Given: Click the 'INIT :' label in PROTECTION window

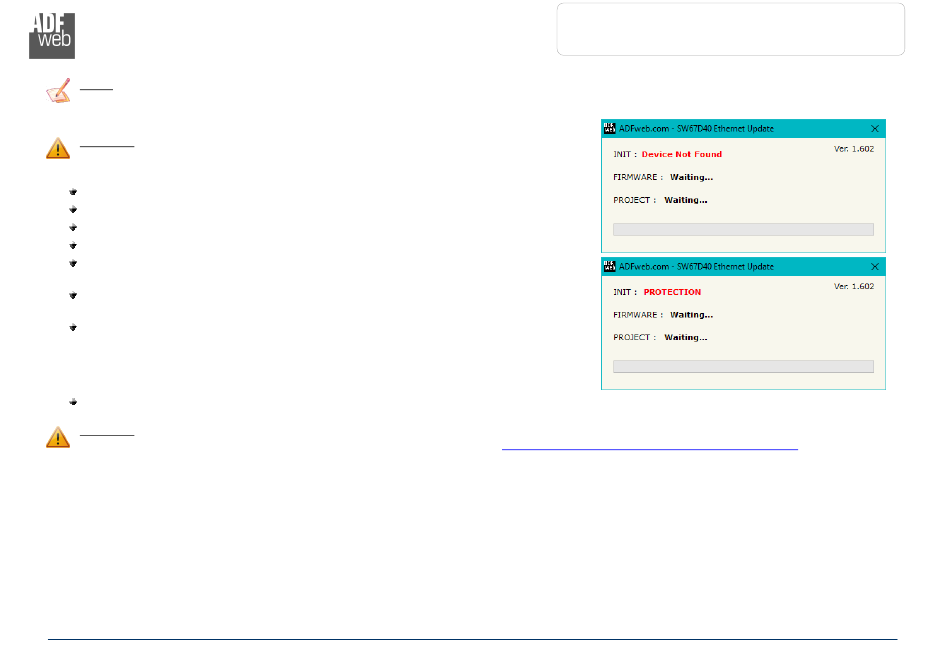Looking at the screenshot, I should coord(625,292).
